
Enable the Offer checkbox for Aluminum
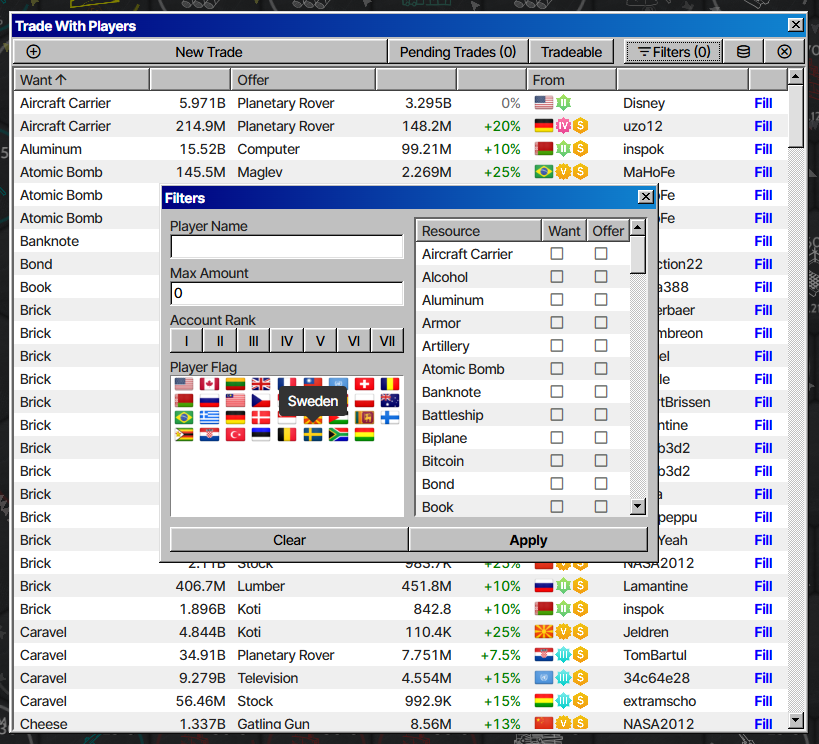[x=601, y=300]
